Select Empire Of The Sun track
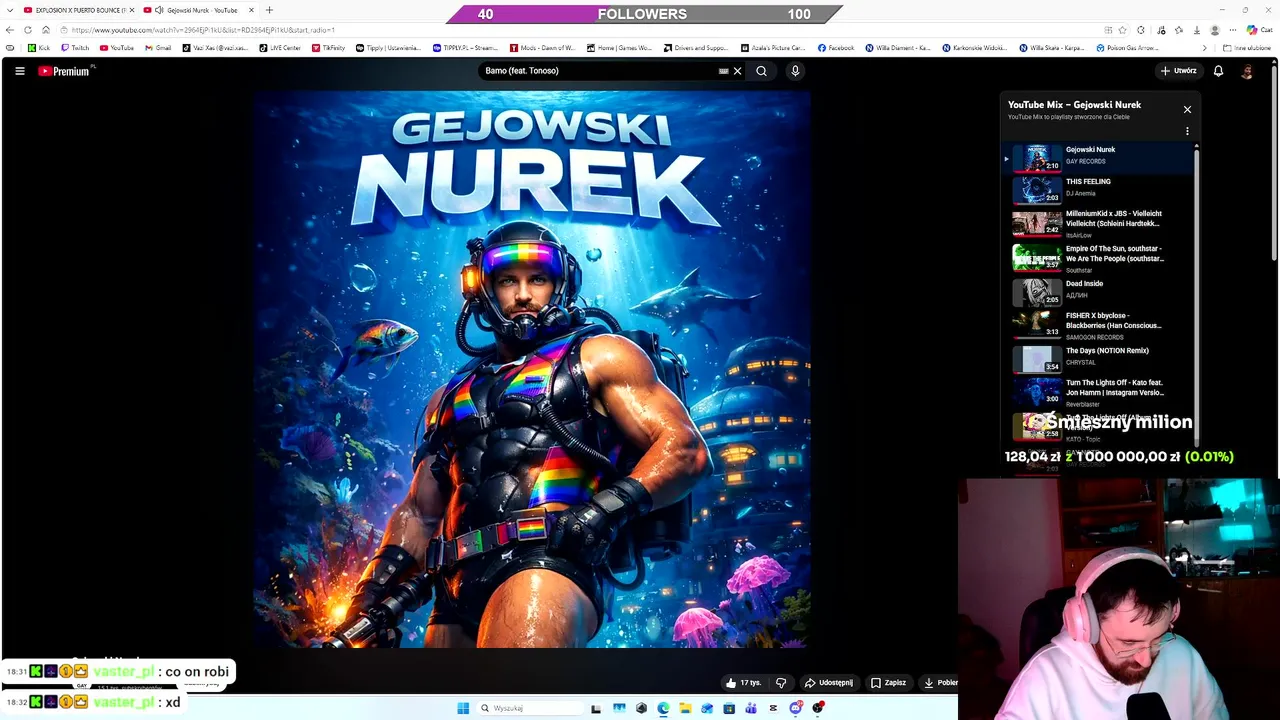Viewport: 1280px width, 720px height. (1098, 258)
